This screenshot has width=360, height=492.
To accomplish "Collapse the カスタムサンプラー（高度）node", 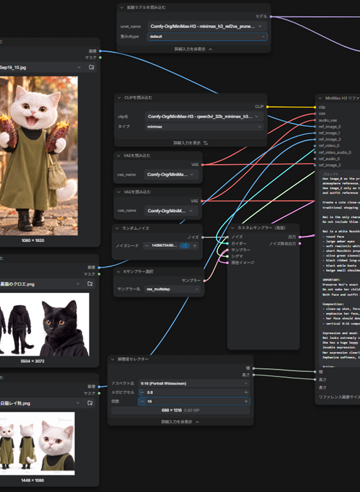I will tap(232, 228).
